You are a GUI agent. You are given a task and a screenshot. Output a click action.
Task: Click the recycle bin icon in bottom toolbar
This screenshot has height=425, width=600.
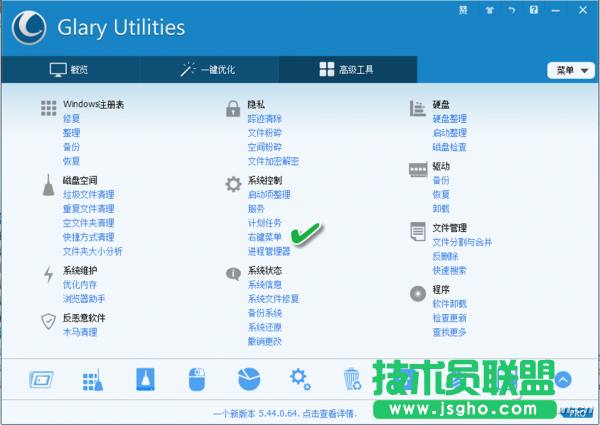[x=352, y=380]
